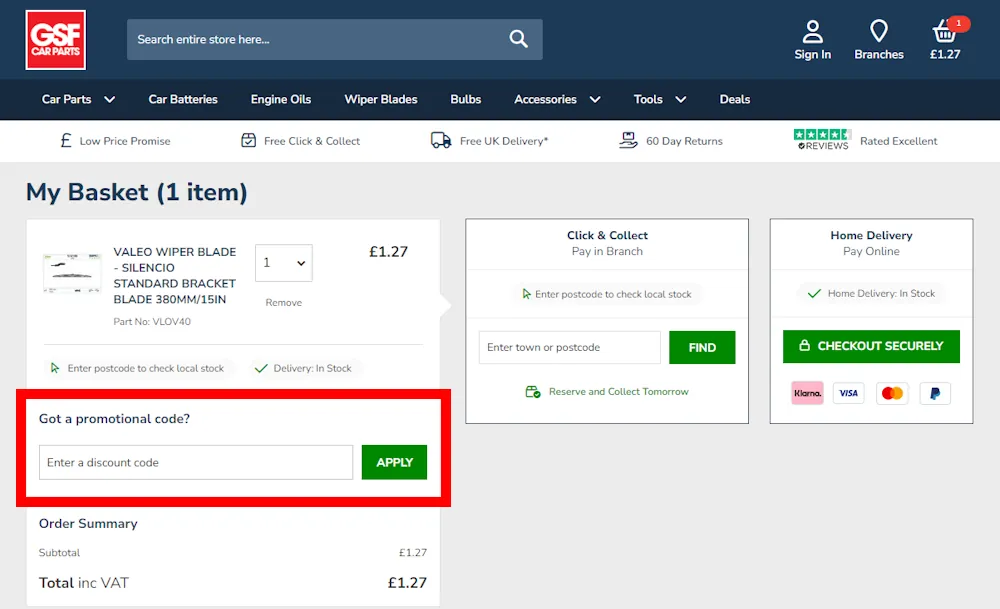Click the FIND branch button
The image size is (1000, 609).
702,348
